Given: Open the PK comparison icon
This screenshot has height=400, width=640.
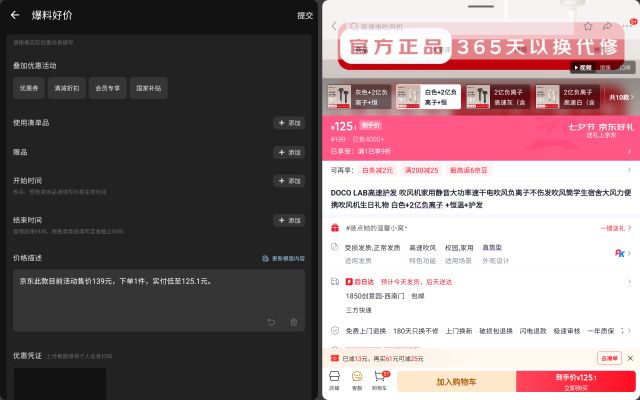Looking at the screenshot, I should (x=620, y=253).
